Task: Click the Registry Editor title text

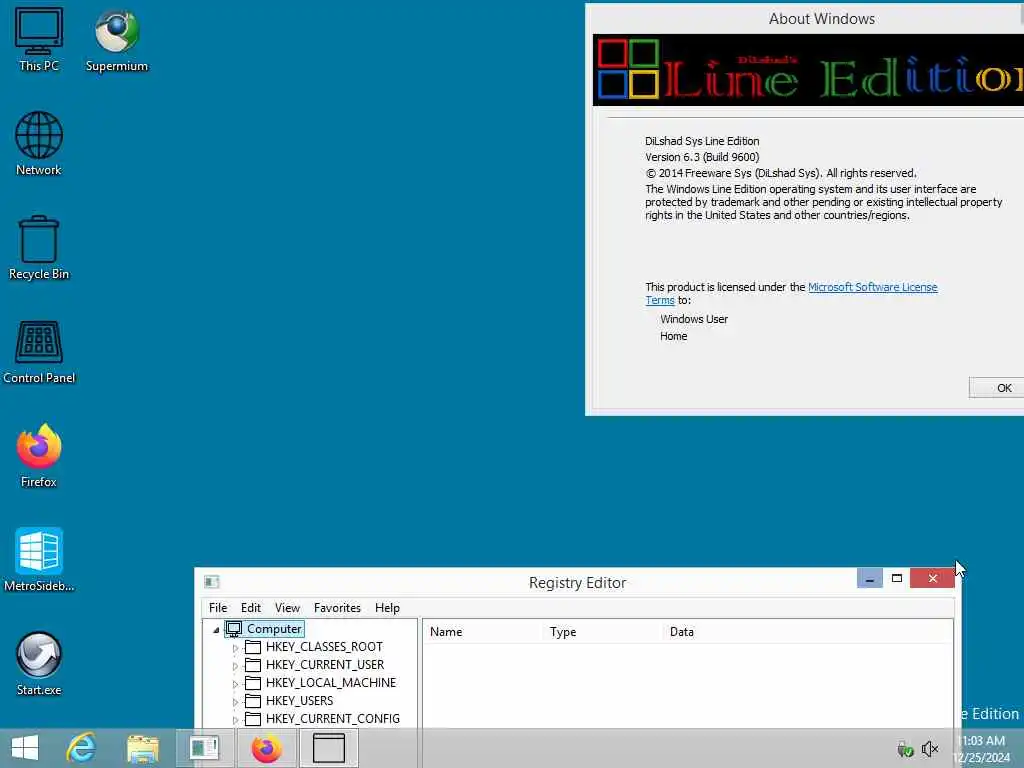Action: 577,583
